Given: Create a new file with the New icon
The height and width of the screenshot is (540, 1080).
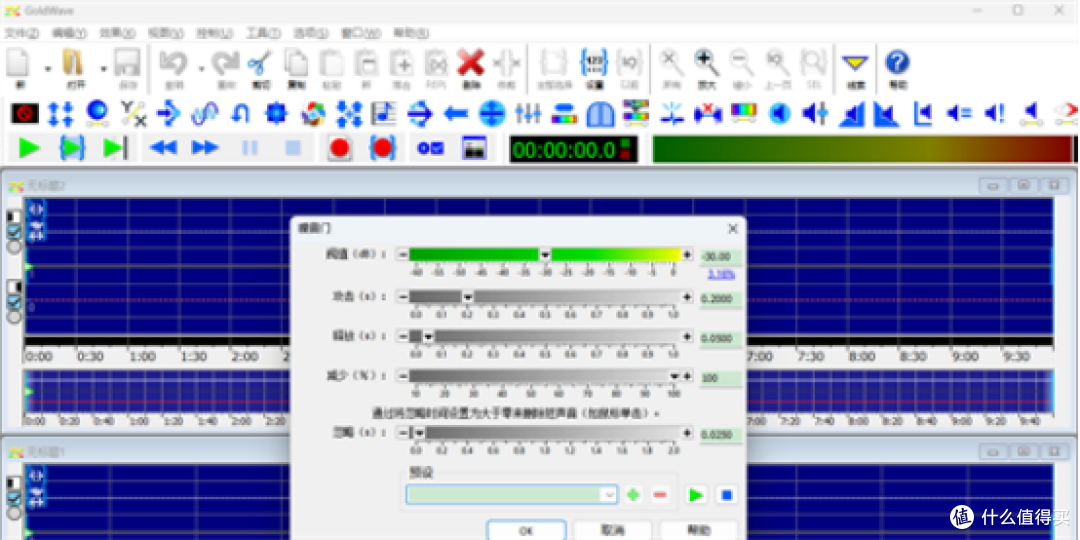Looking at the screenshot, I should (x=19, y=63).
